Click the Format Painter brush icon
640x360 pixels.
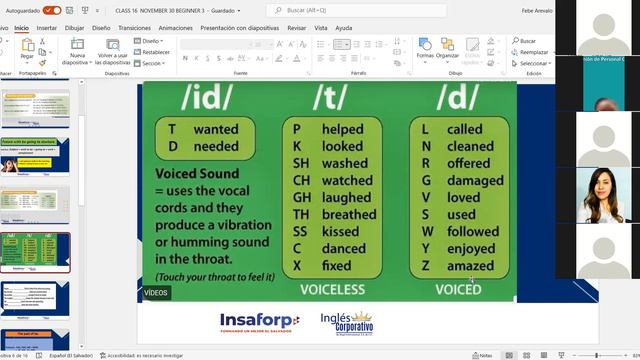(42, 63)
